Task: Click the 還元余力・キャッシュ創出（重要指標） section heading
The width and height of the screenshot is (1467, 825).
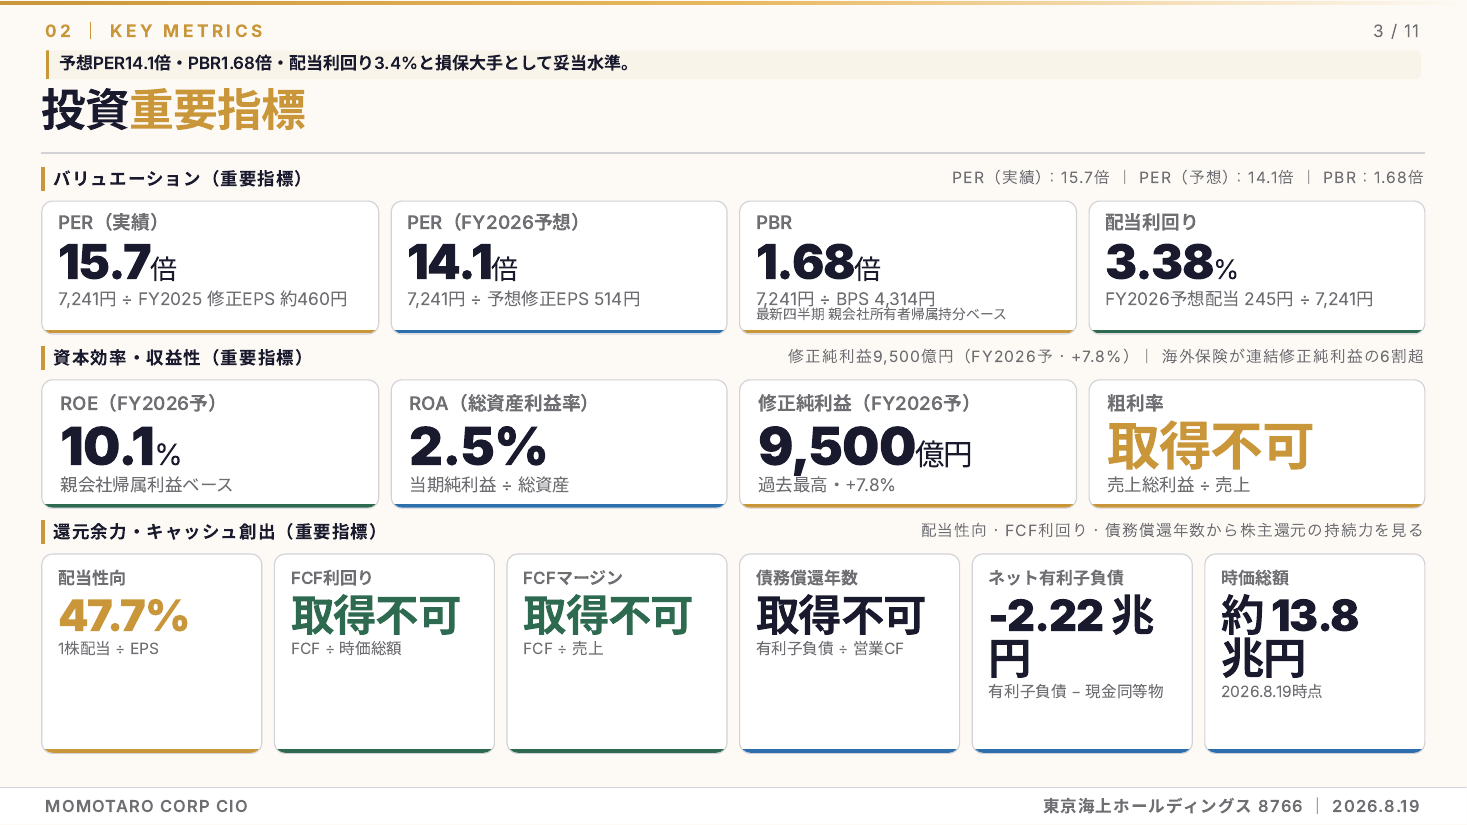Action: [214, 532]
